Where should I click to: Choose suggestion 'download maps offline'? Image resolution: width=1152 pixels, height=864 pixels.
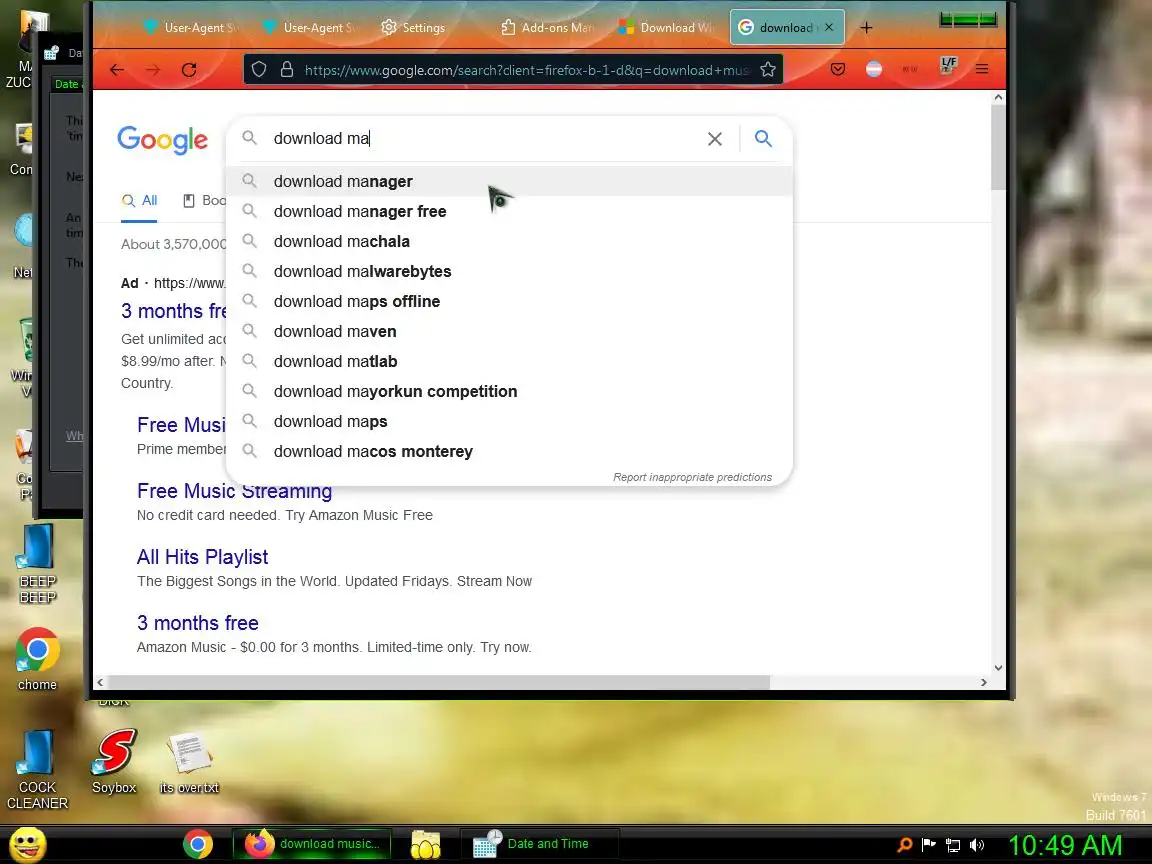(x=510, y=302)
